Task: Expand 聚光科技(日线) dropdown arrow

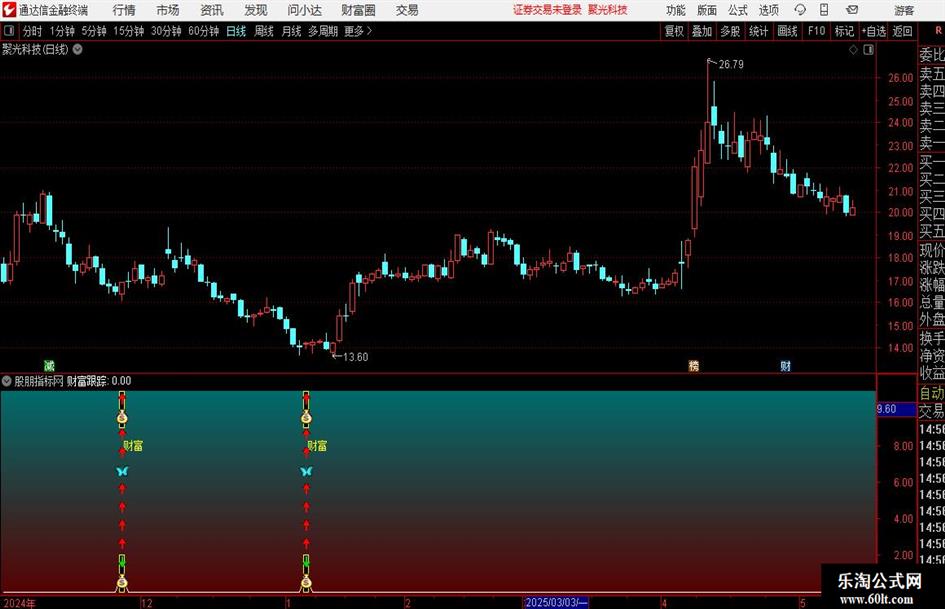Action: [x=78, y=49]
